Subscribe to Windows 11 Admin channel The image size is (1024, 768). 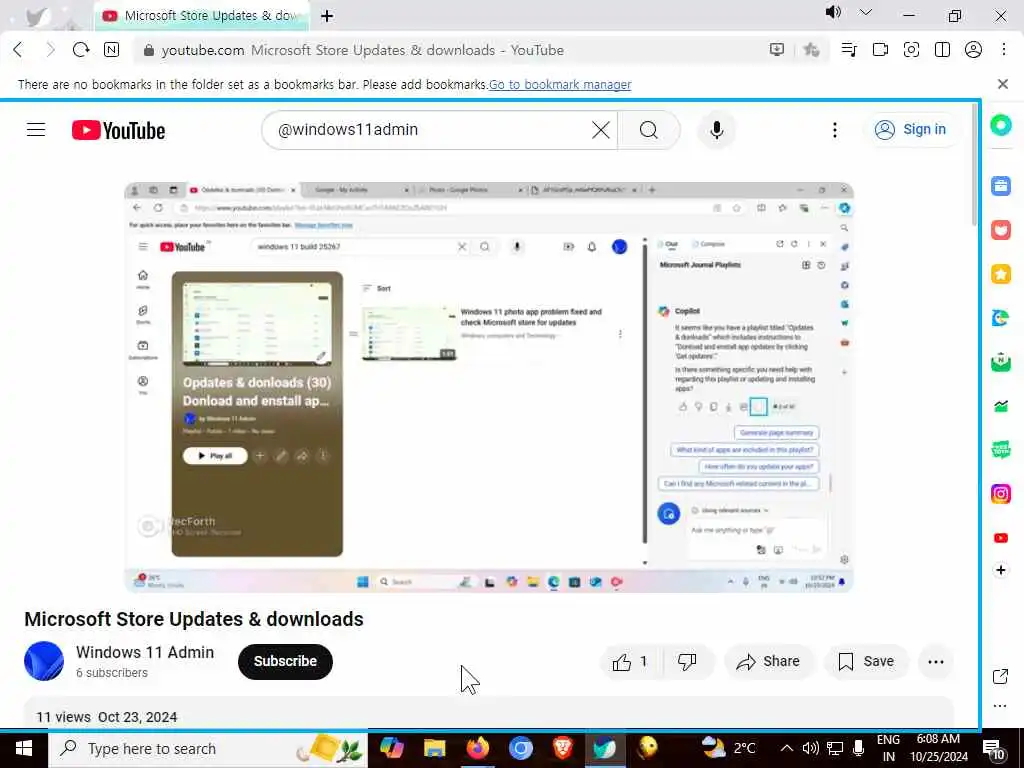(285, 662)
